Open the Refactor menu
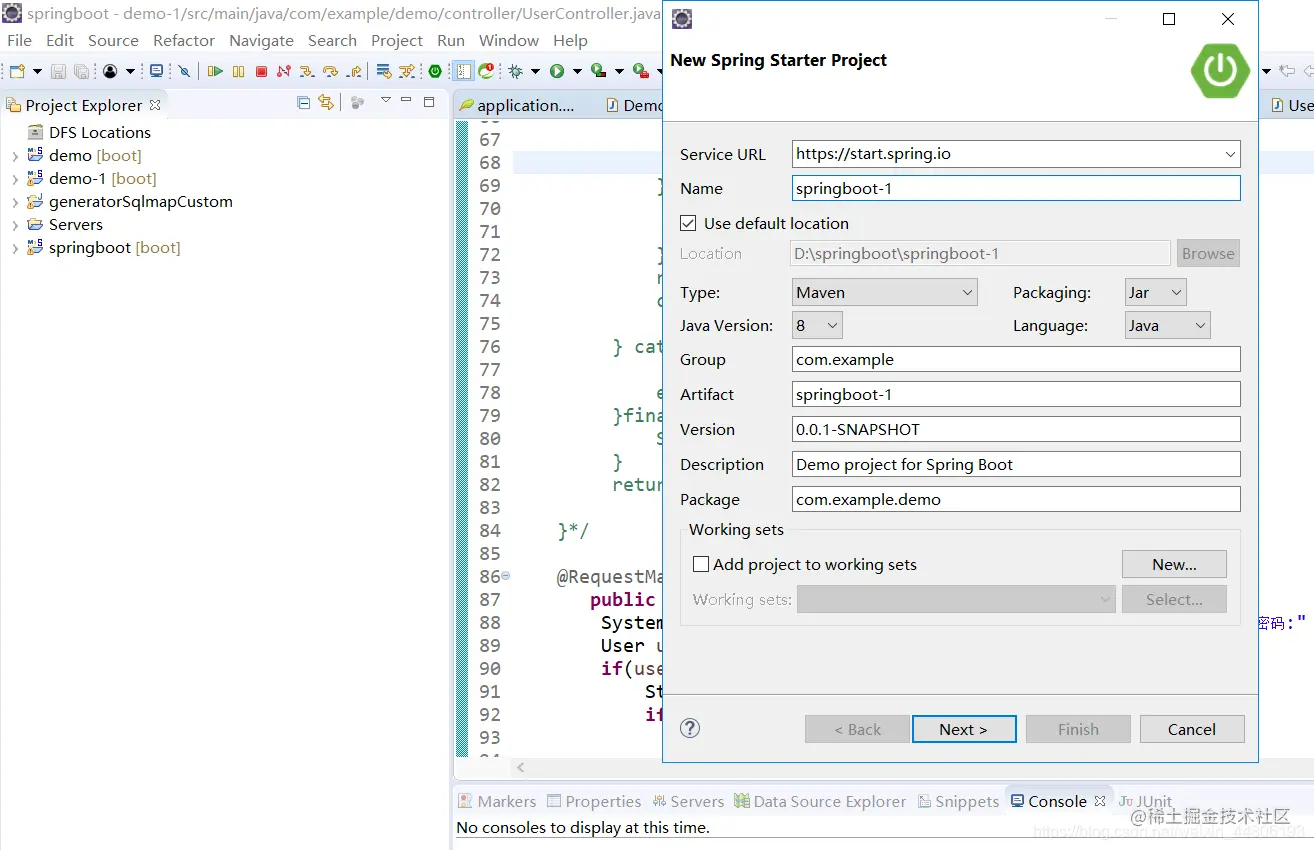This screenshot has width=1314, height=850. tap(184, 40)
